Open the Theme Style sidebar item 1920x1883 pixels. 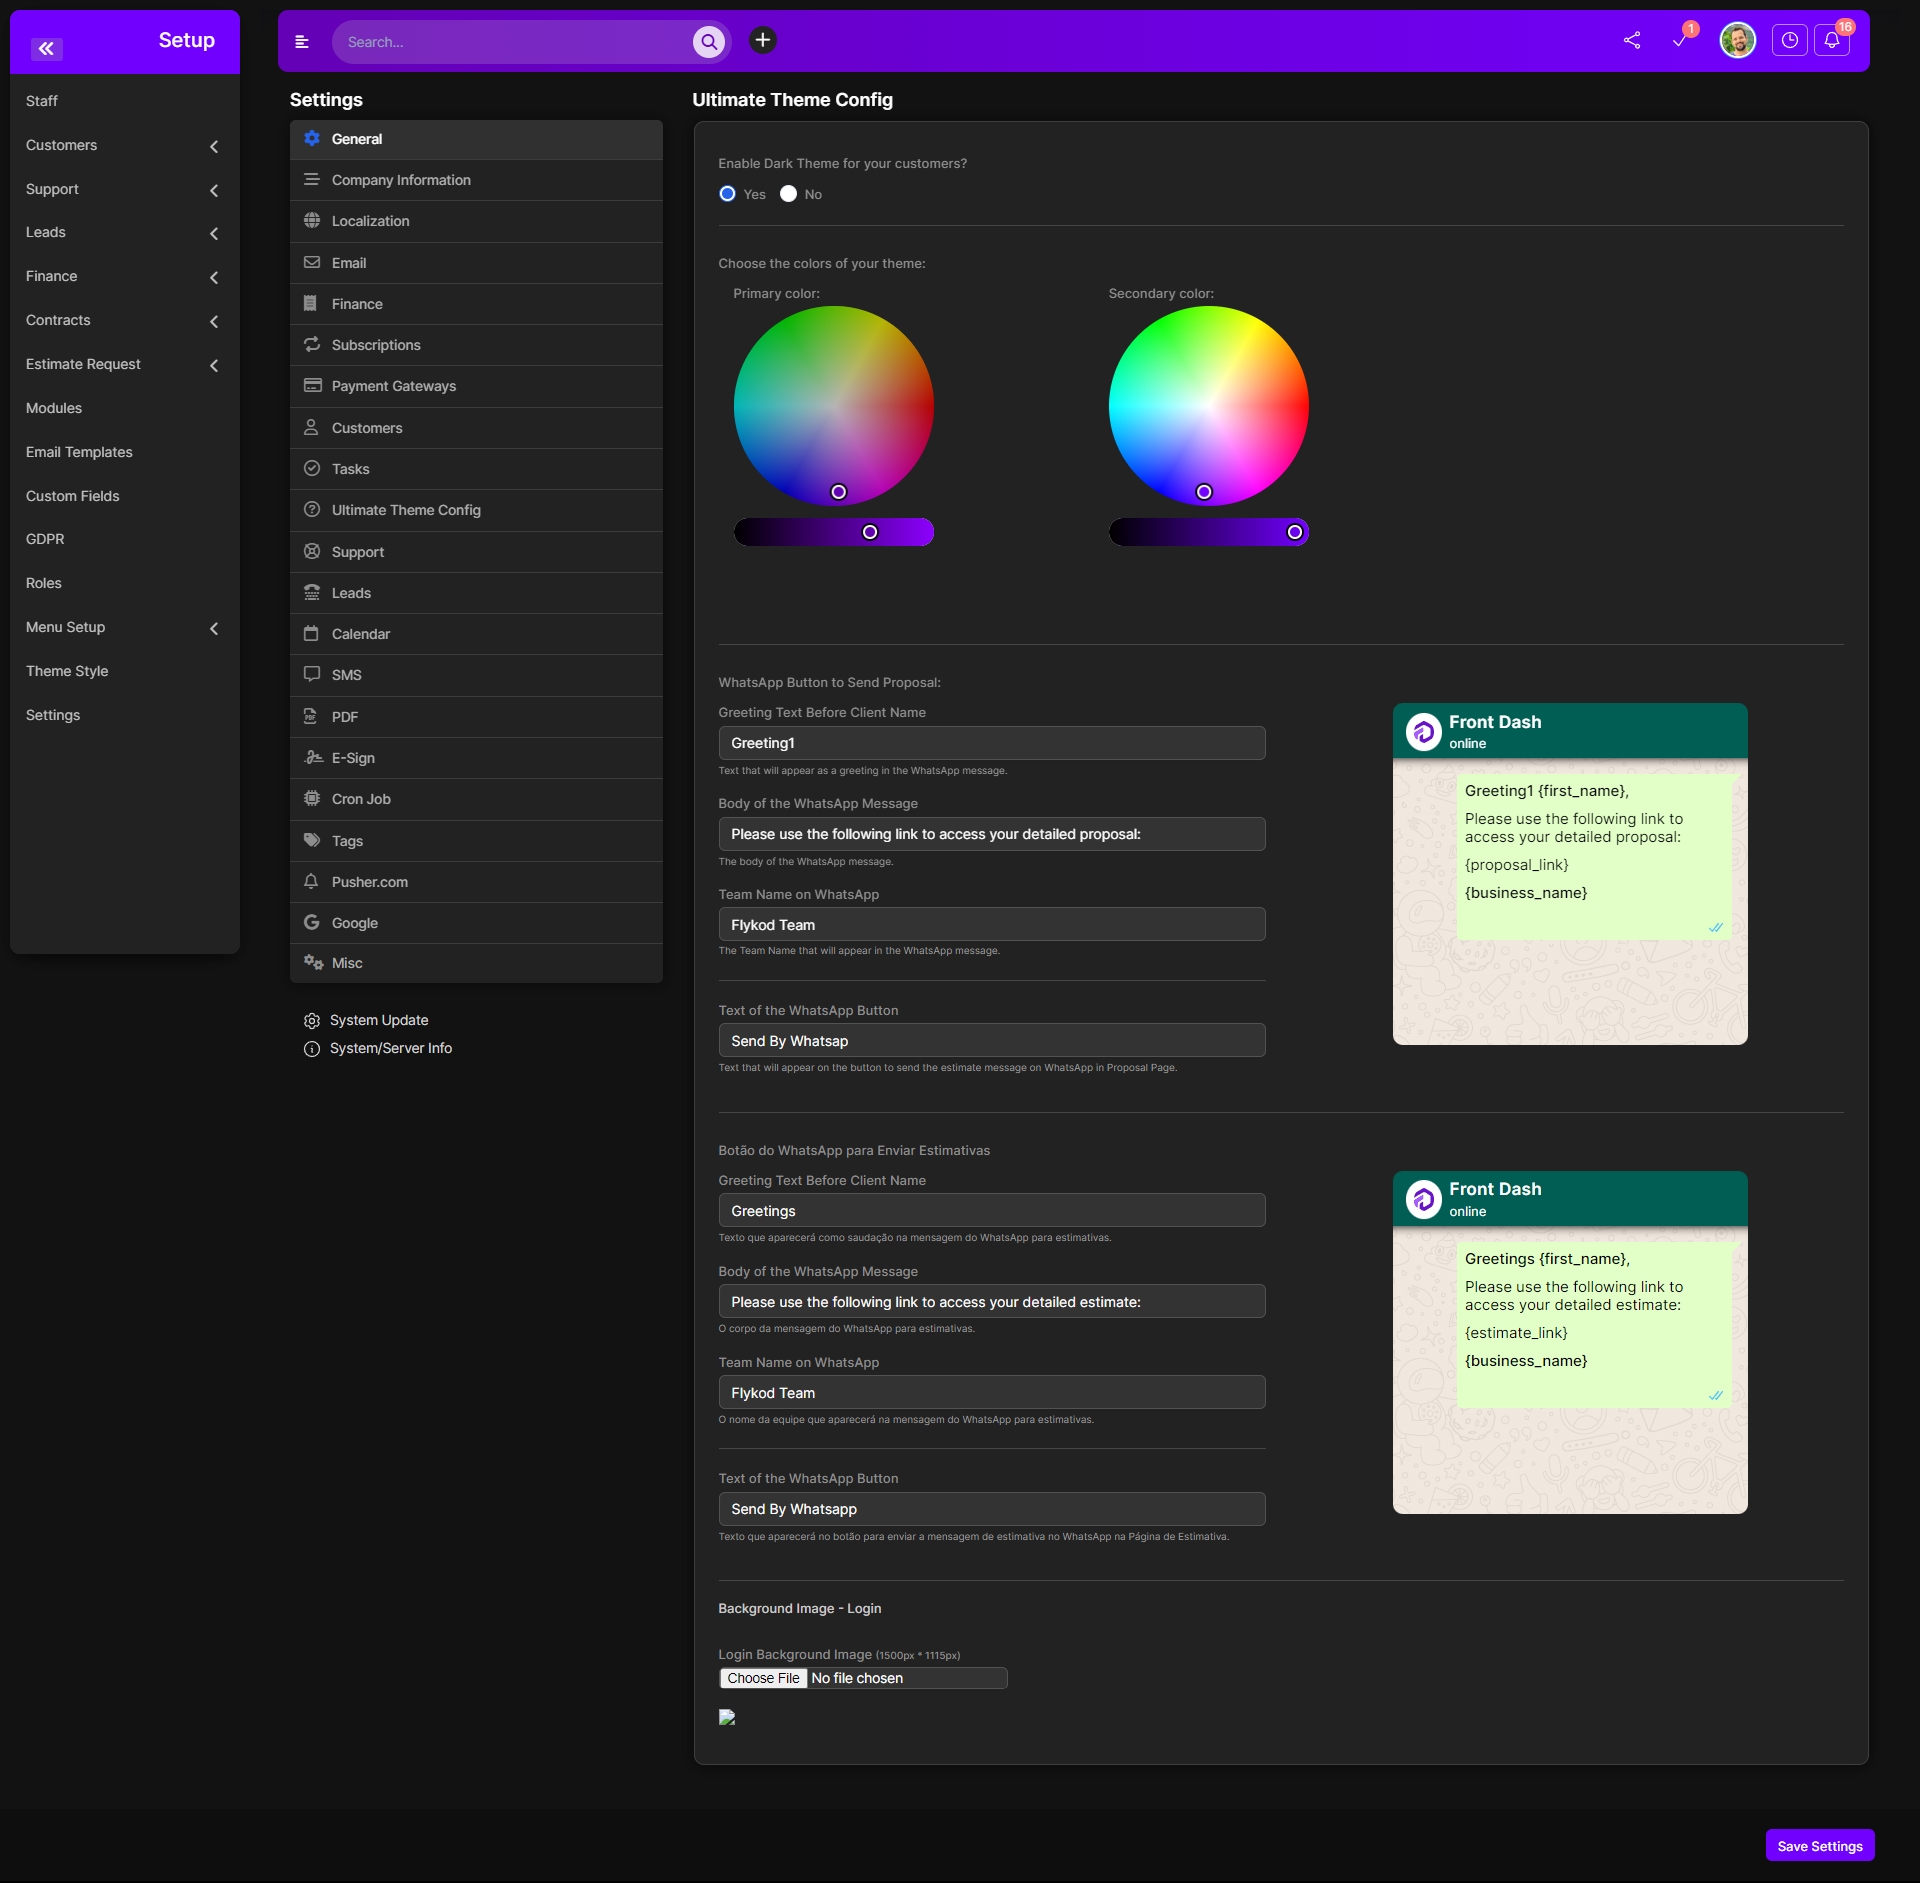pos(67,670)
